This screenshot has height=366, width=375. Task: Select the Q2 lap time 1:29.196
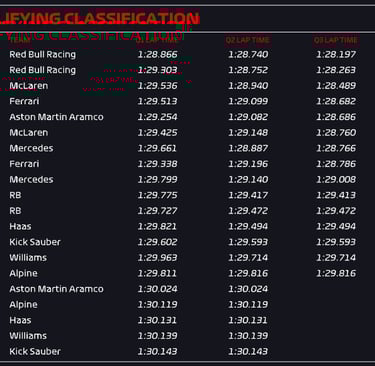point(248,164)
